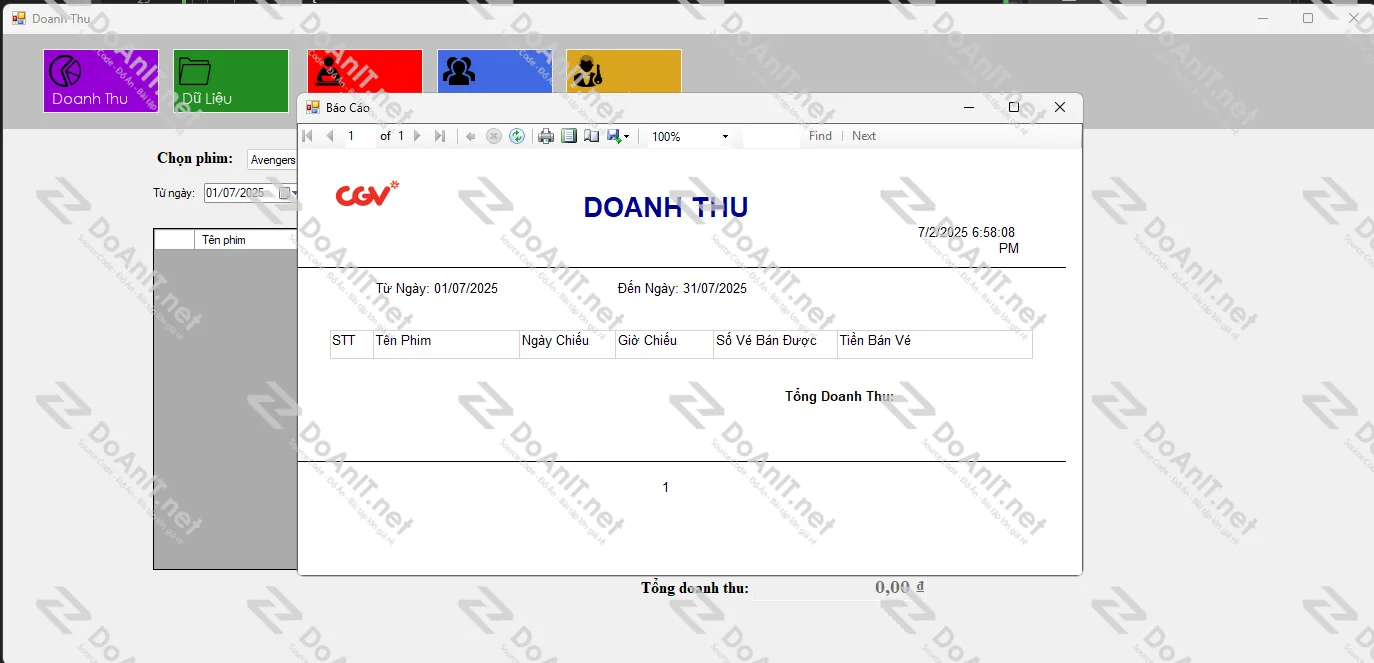This screenshot has height=663, width=1374.
Task: Jump to the last page of the report
Action: (x=440, y=136)
